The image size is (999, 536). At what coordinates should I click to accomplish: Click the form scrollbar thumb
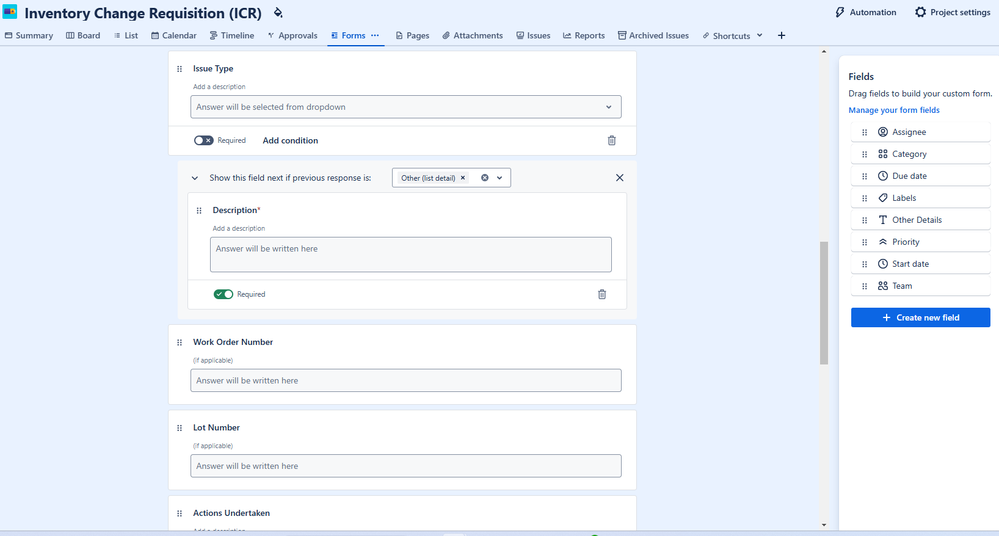(824, 303)
